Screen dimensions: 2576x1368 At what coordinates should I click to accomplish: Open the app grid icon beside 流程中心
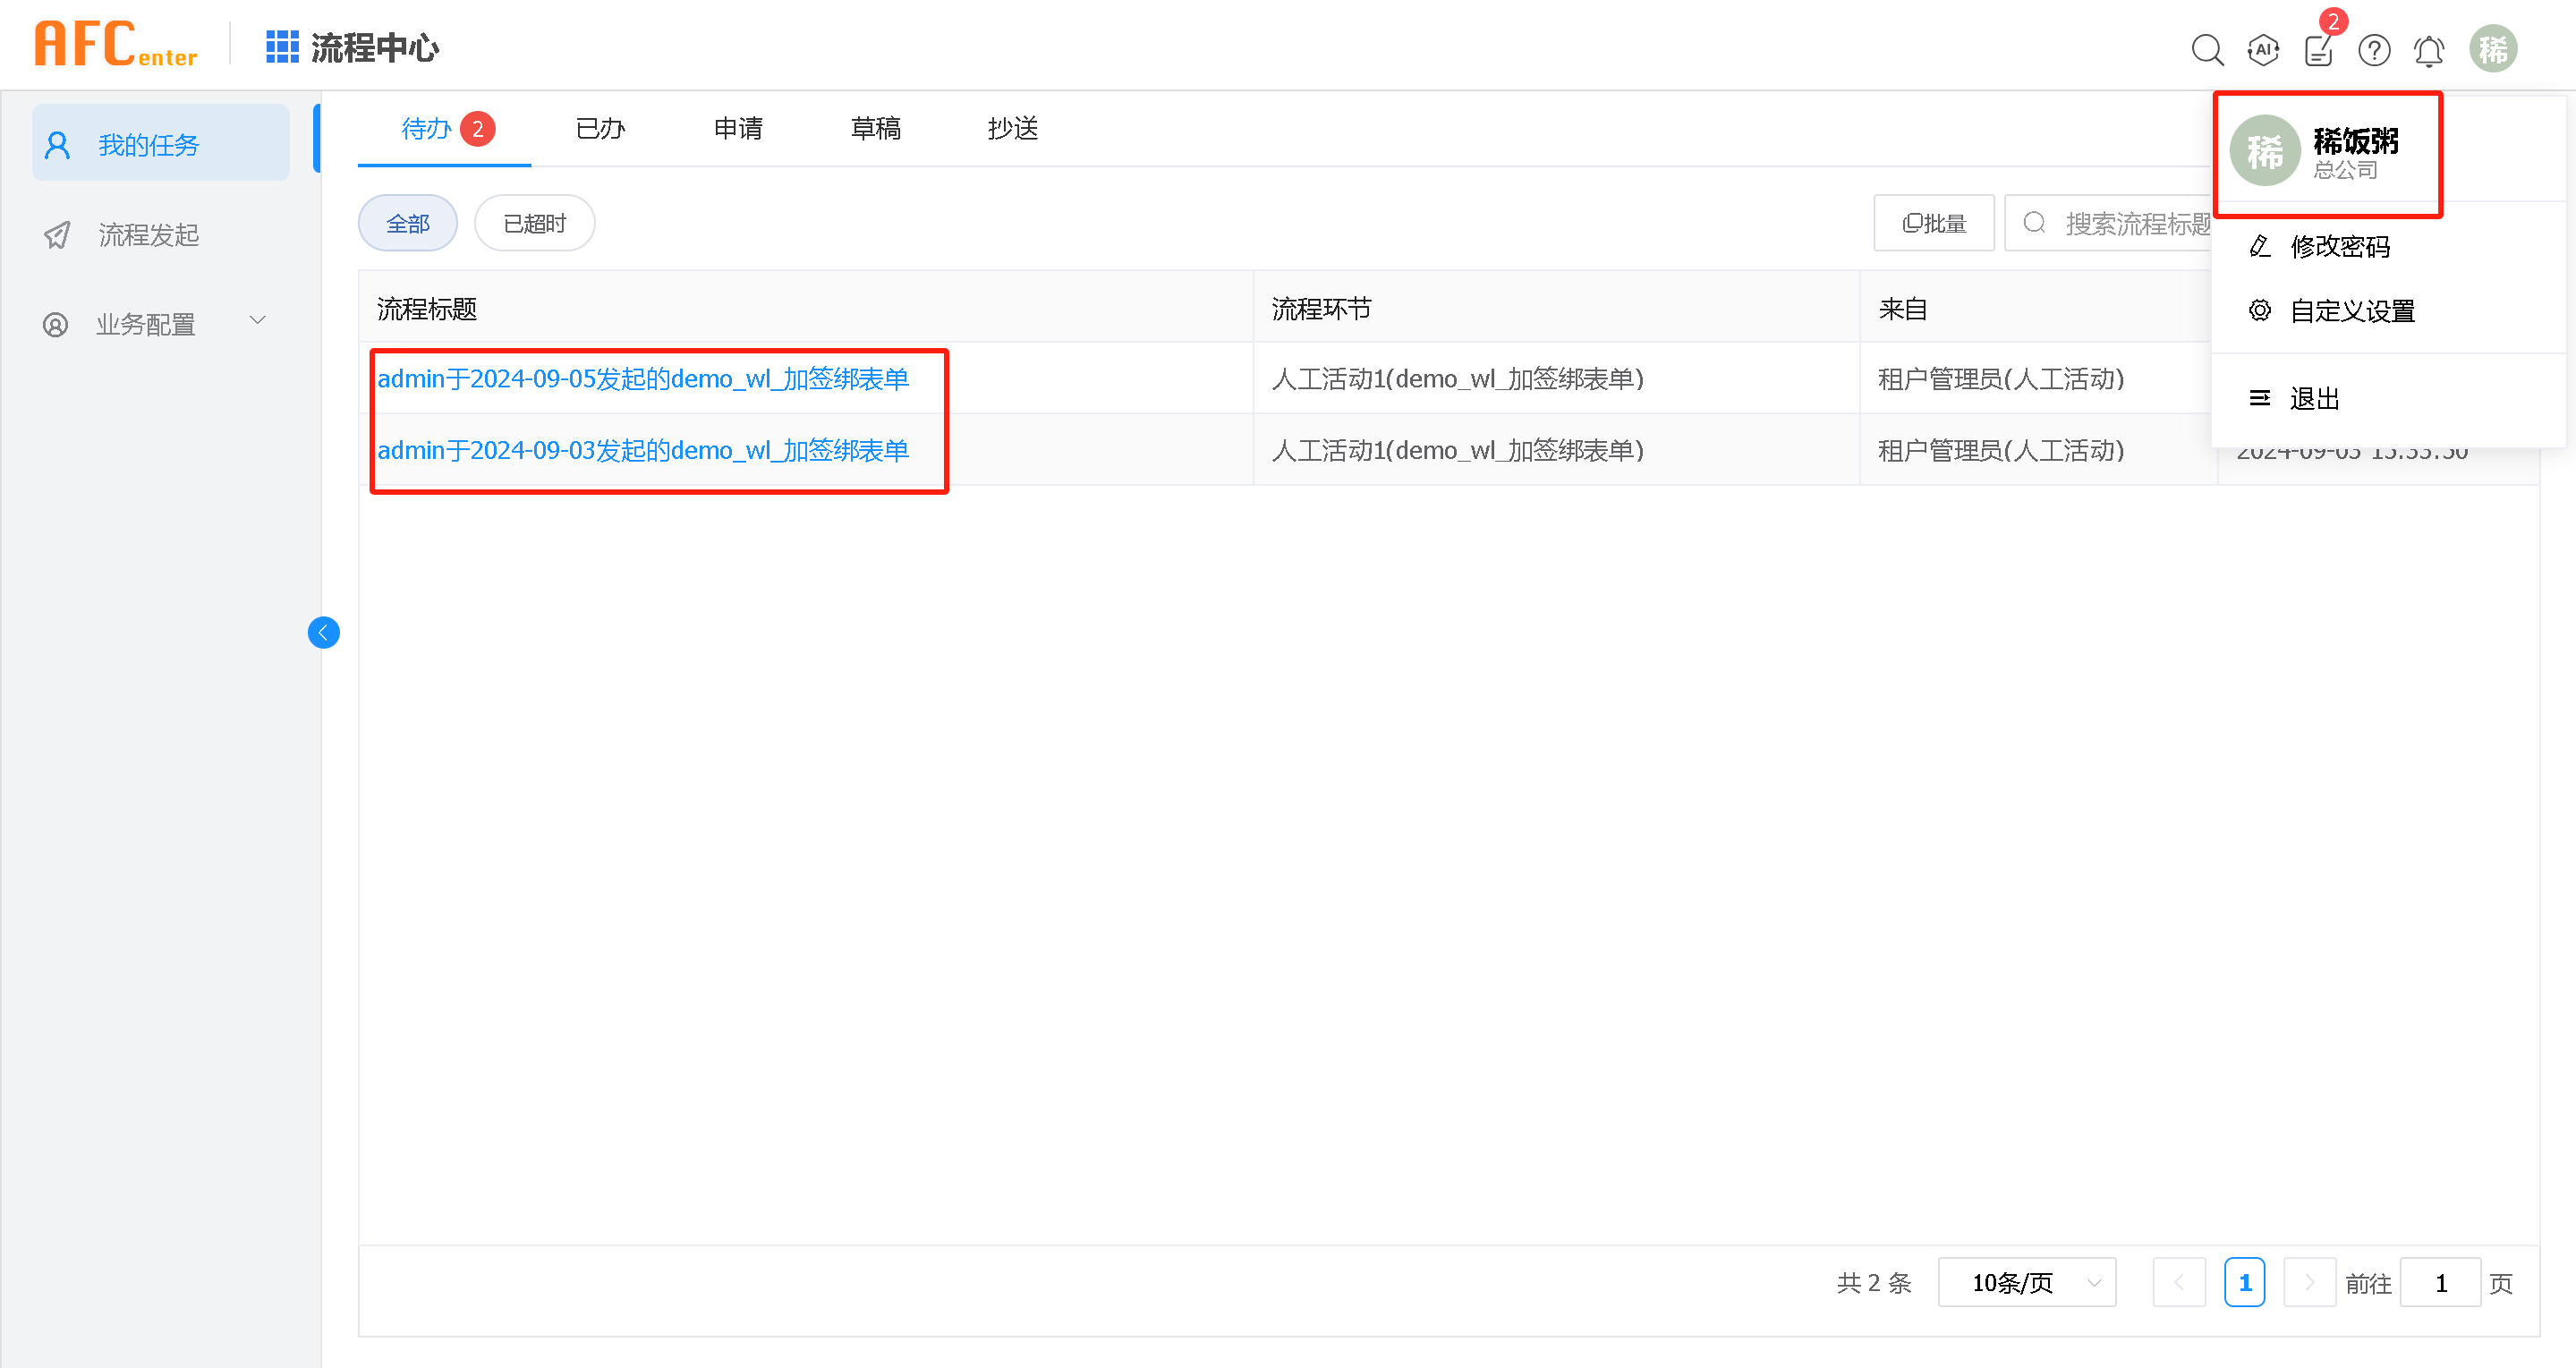click(x=282, y=47)
